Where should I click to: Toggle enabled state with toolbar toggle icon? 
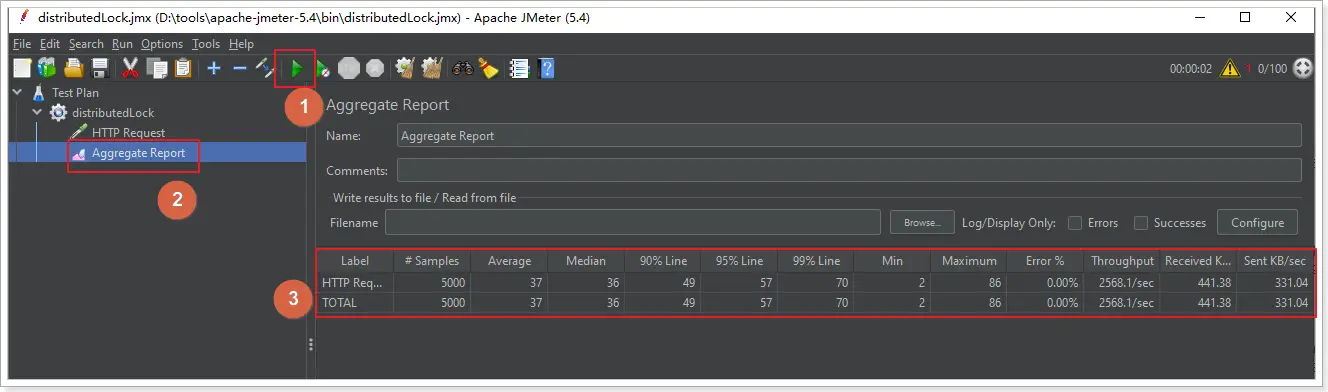tap(264, 68)
